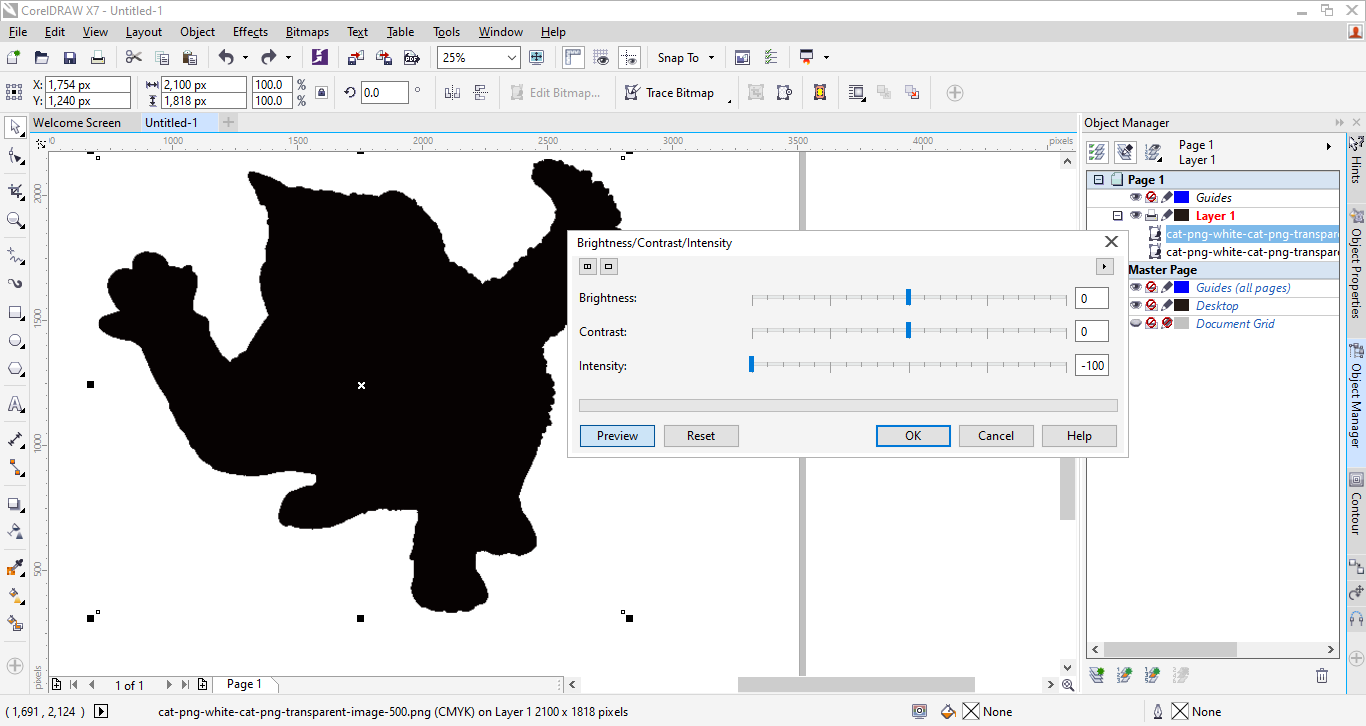Toggle visibility eye of Desktop layer
Image resolution: width=1366 pixels, height=726 pixels.
(1136, 306)
